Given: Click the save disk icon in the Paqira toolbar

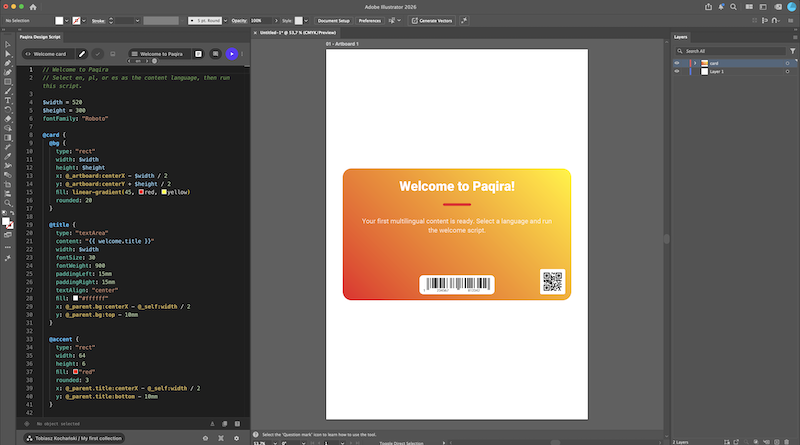Looking at the screenshot, I should [113, 54].
